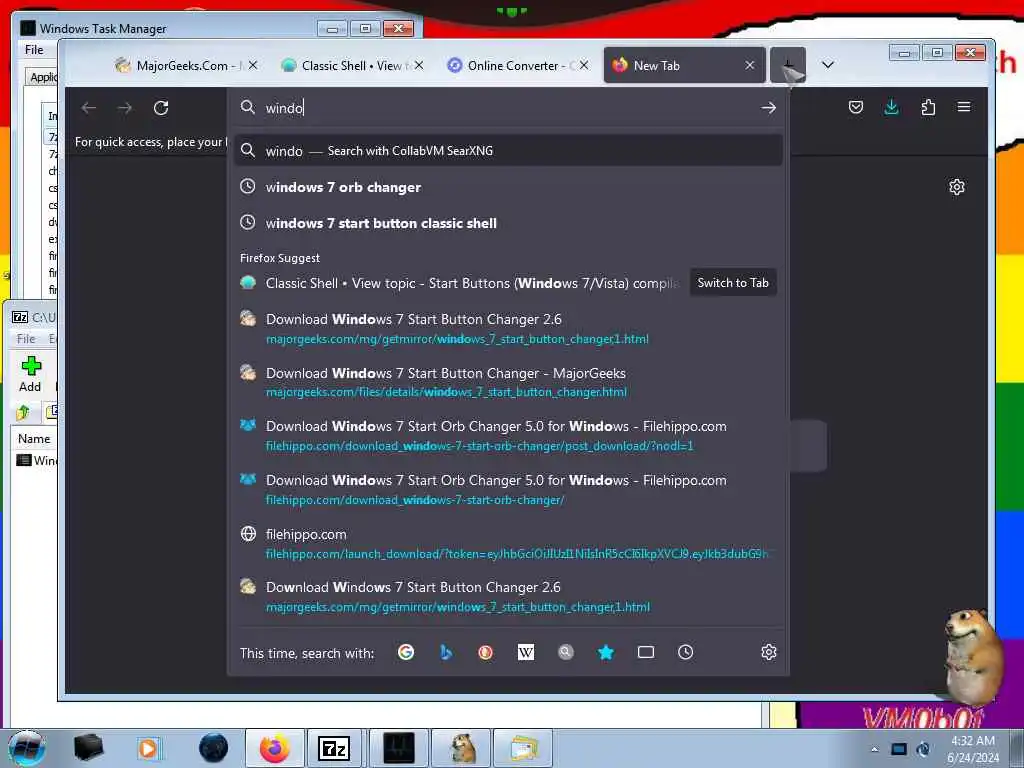Click the Go arrow in address bar

[x=768, y=108]
